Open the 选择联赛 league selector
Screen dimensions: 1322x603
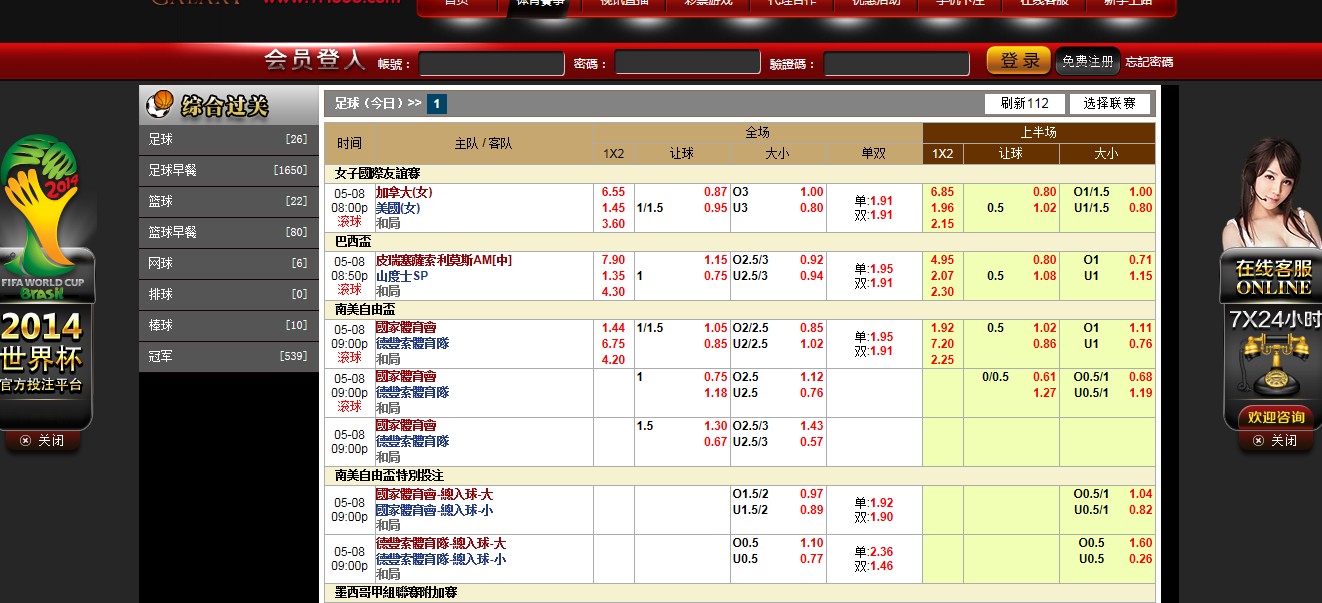[x=1108, y=102]
